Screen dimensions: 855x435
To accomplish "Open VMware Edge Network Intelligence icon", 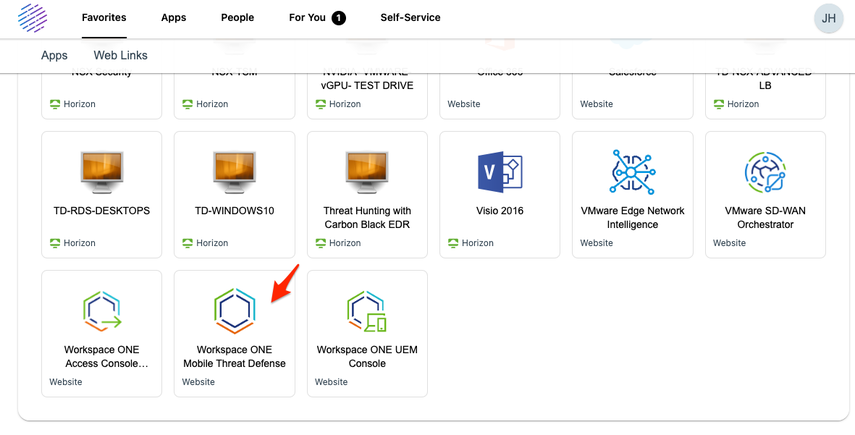I will pyautogui.click(x=632, y=172).
